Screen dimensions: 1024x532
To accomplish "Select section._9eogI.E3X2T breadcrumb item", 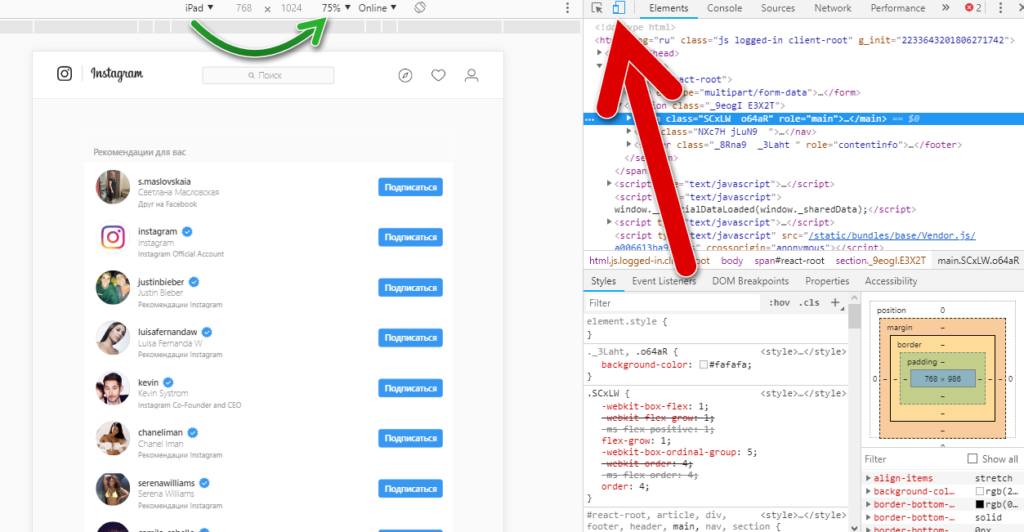I will [x=880, y=260].
